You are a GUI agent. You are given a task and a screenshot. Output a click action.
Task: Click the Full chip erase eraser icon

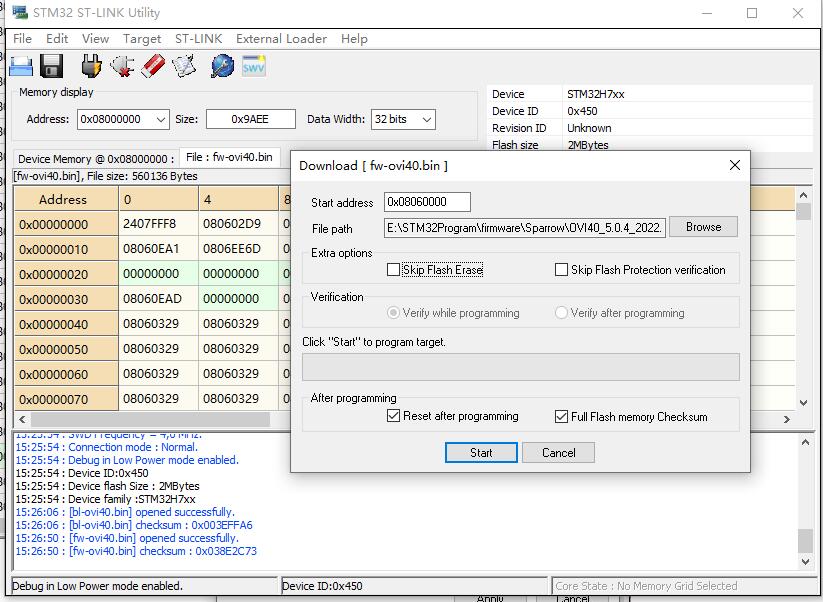[153, 67]
